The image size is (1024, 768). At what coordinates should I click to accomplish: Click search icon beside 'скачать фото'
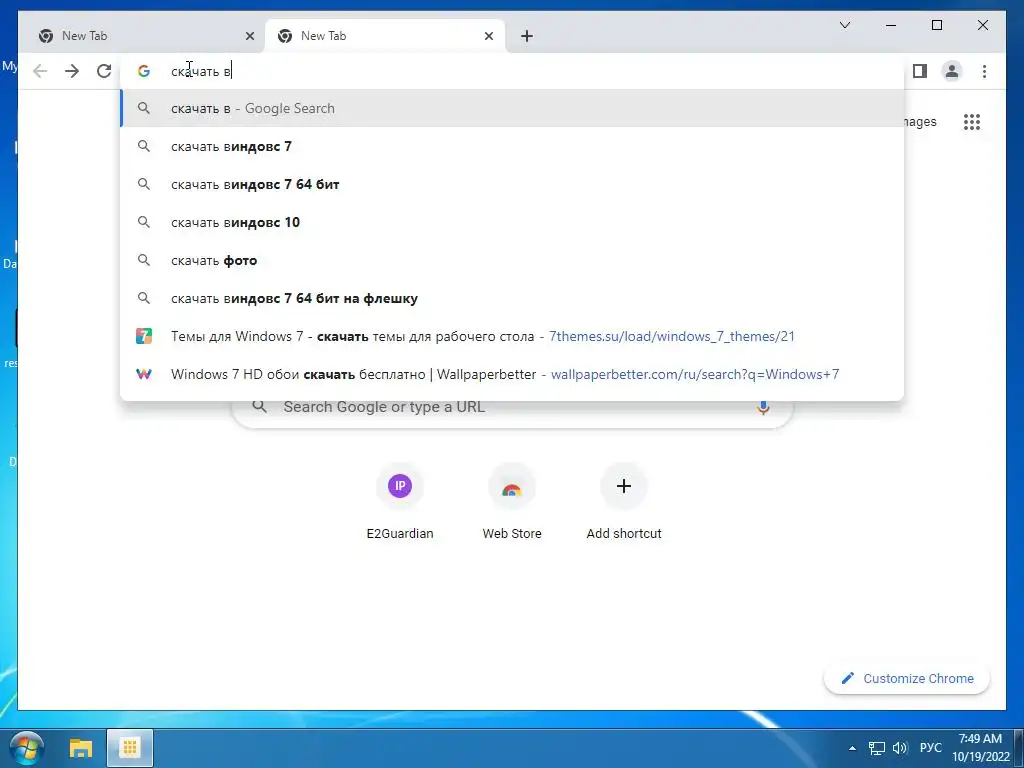144,260
